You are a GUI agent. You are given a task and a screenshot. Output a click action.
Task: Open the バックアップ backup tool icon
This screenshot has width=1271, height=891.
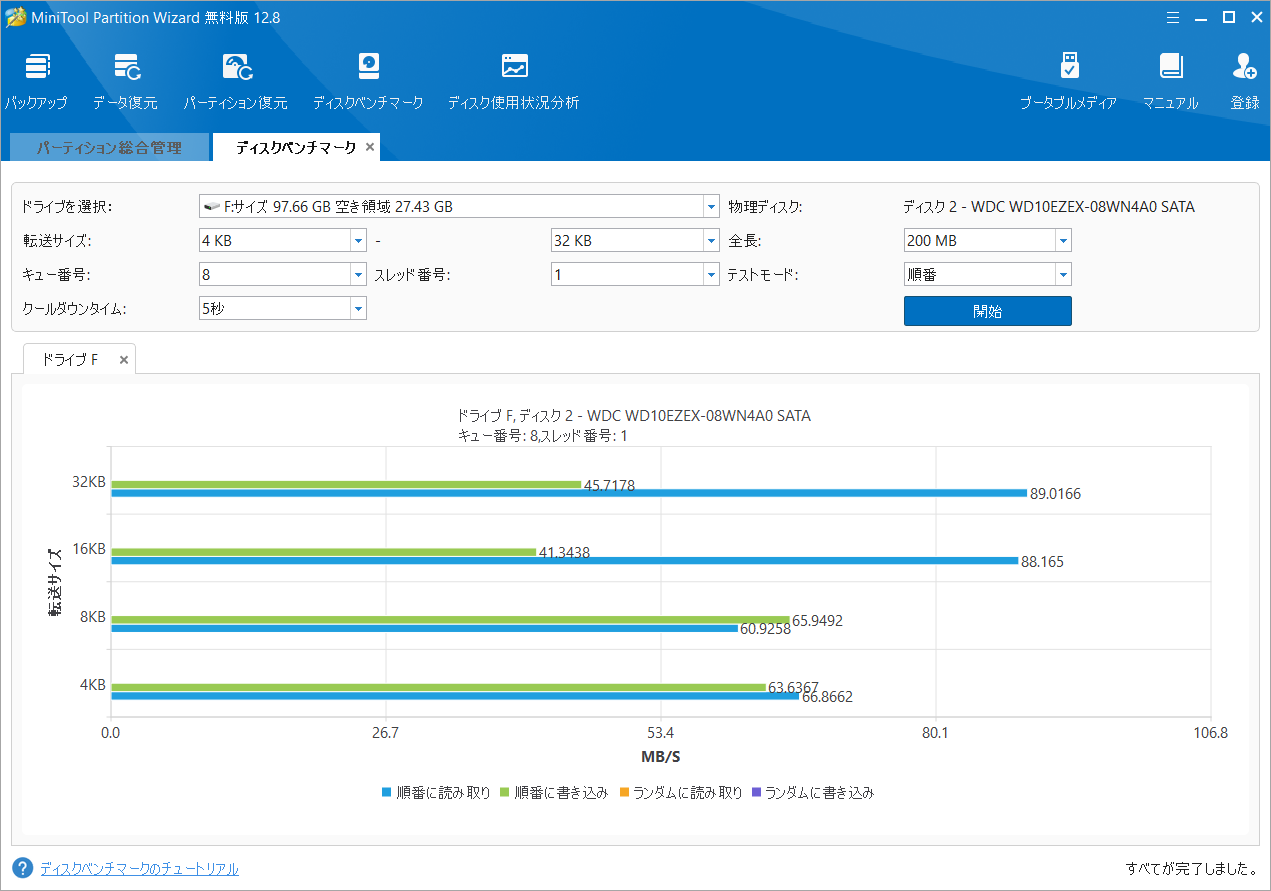pos(36,68)
